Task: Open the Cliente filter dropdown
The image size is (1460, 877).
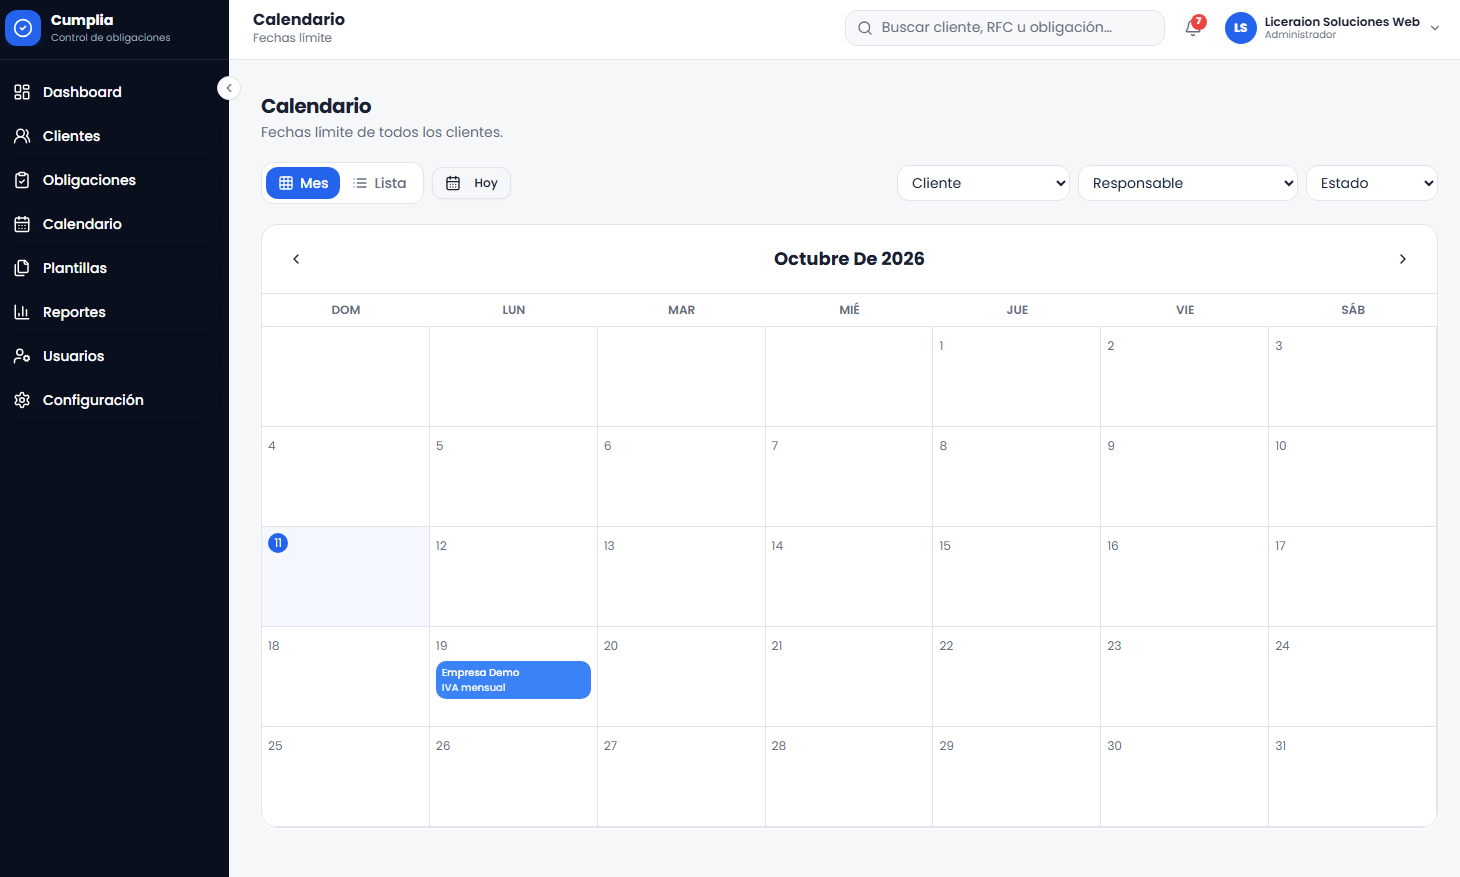Action: coord(984,183)
